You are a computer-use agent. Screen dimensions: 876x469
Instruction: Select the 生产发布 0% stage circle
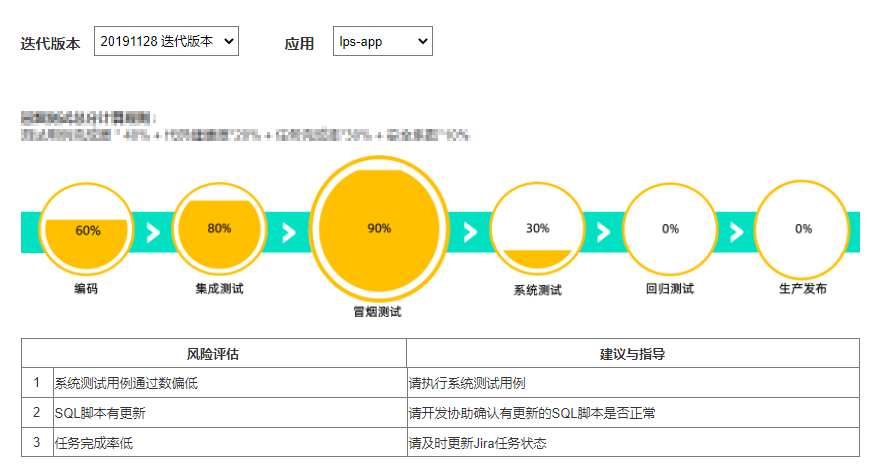(x=802, y=229)
